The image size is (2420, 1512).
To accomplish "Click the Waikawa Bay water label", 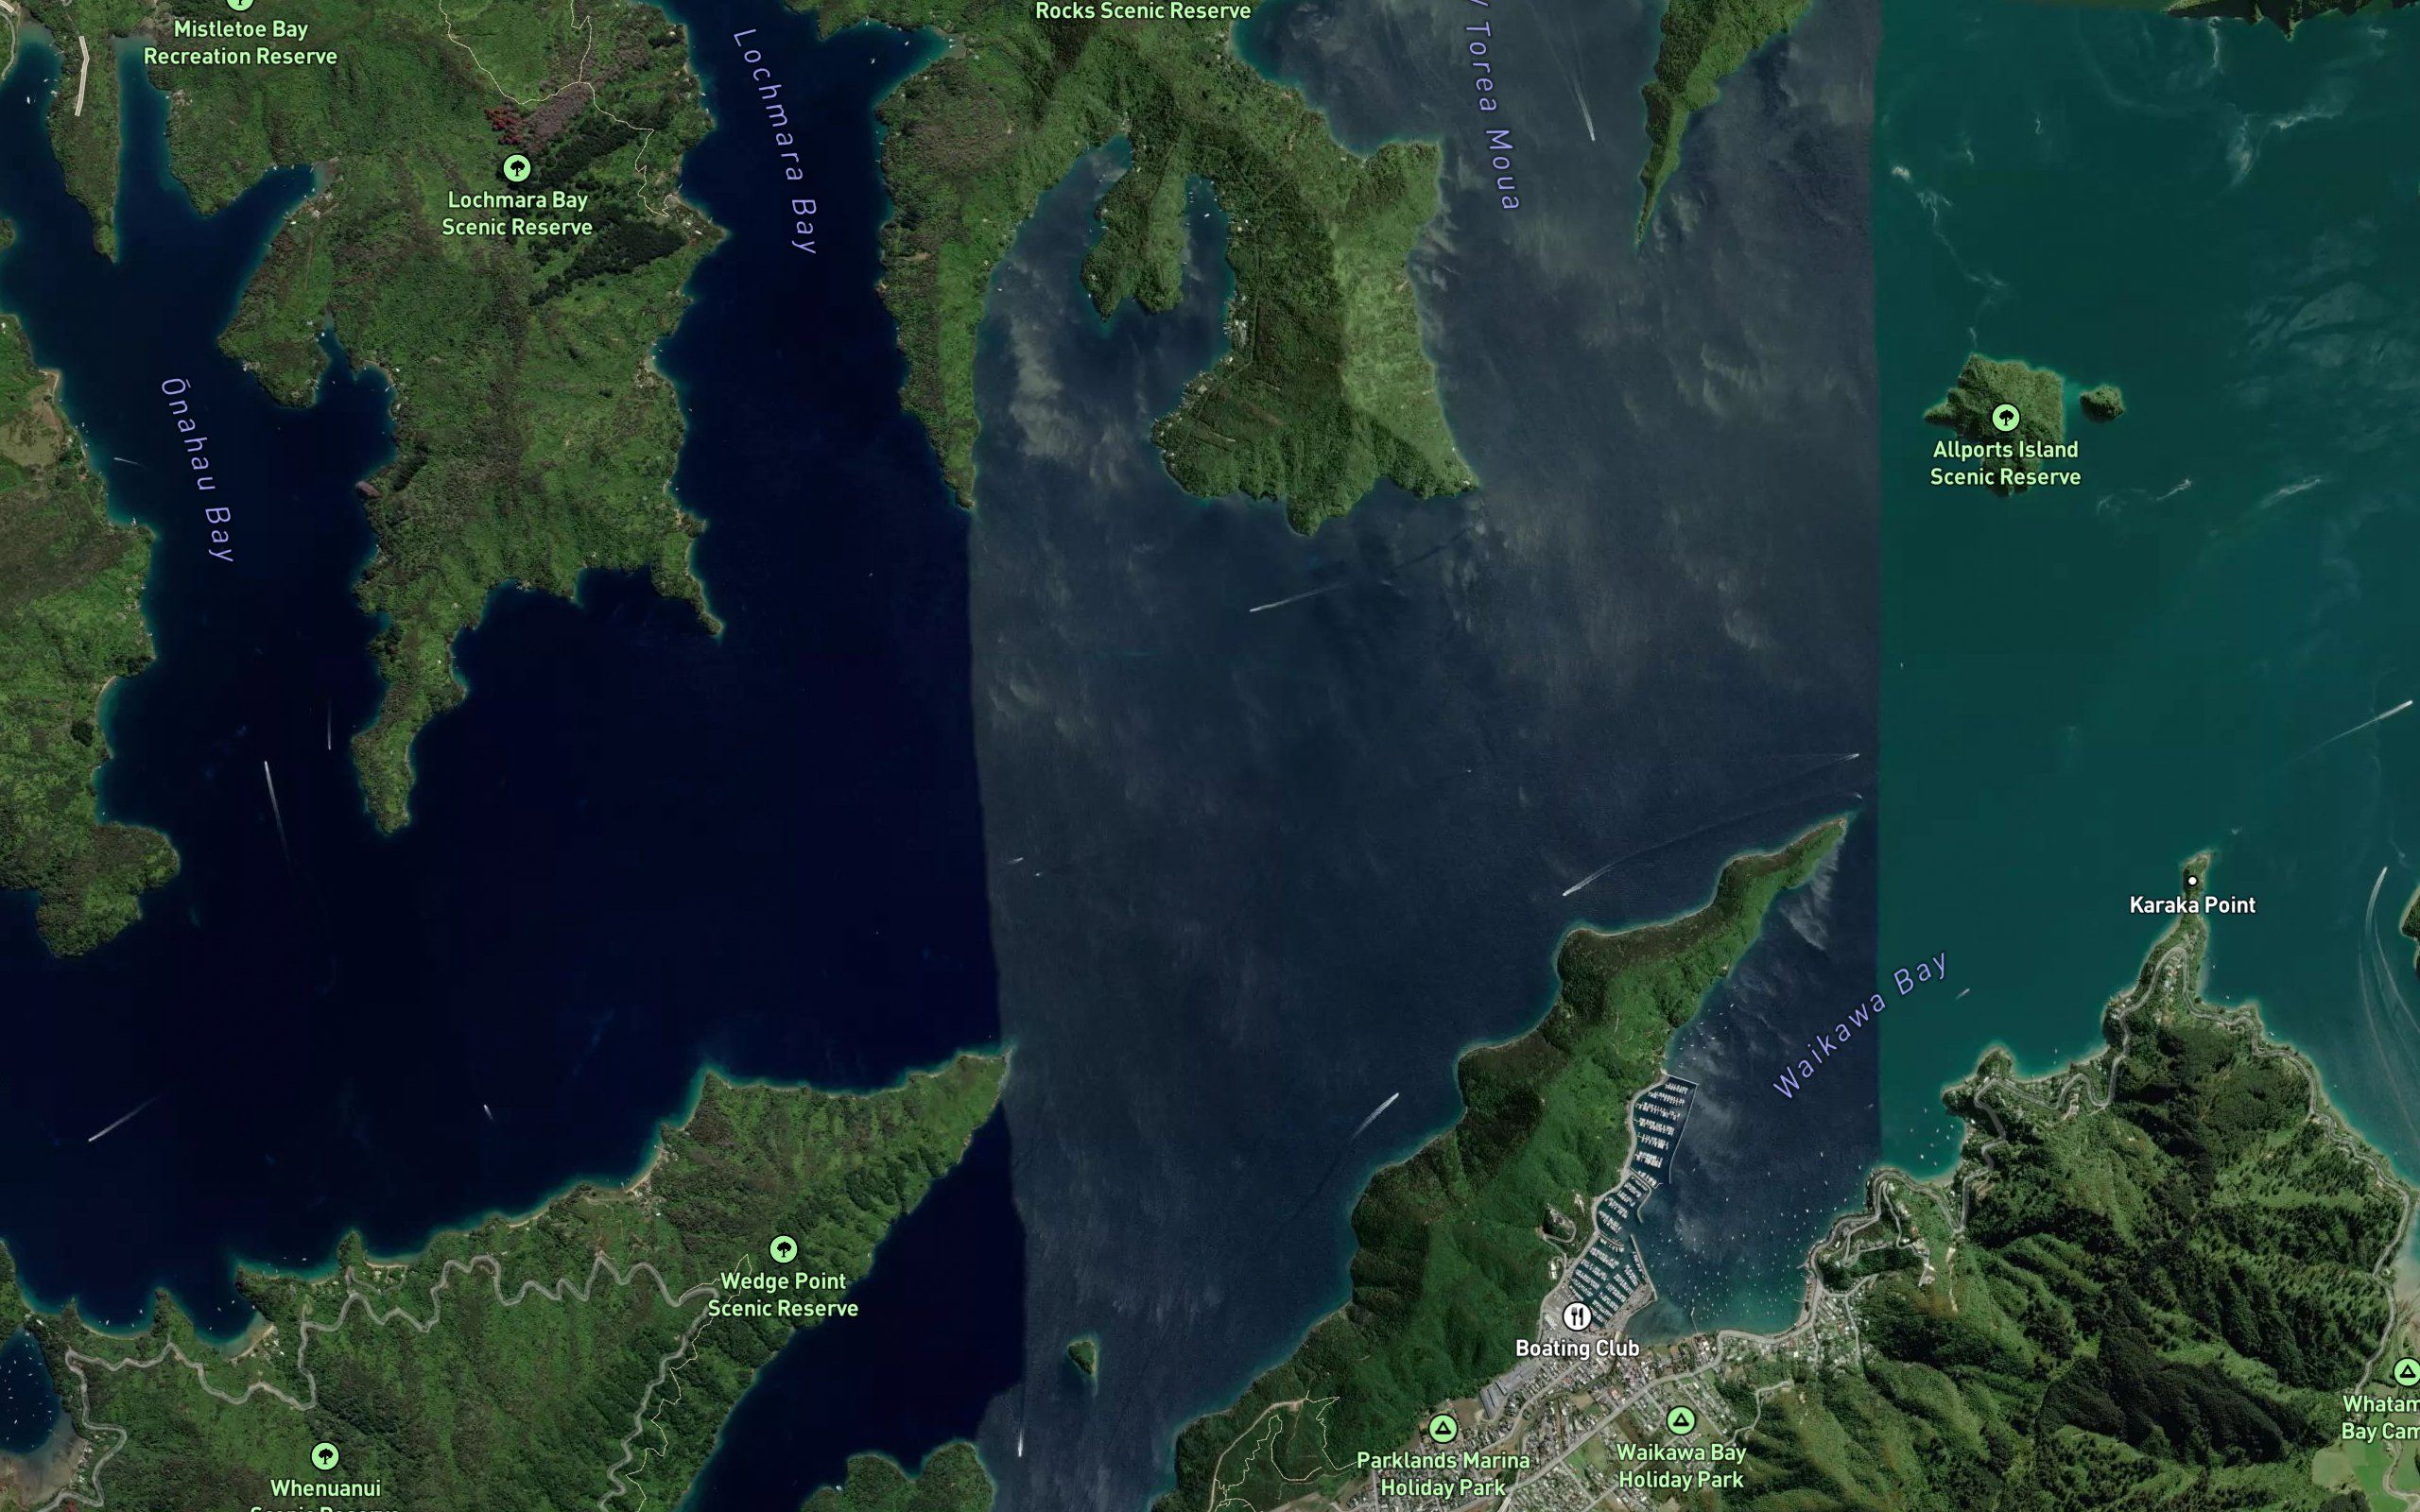I will point(1861,1024).
